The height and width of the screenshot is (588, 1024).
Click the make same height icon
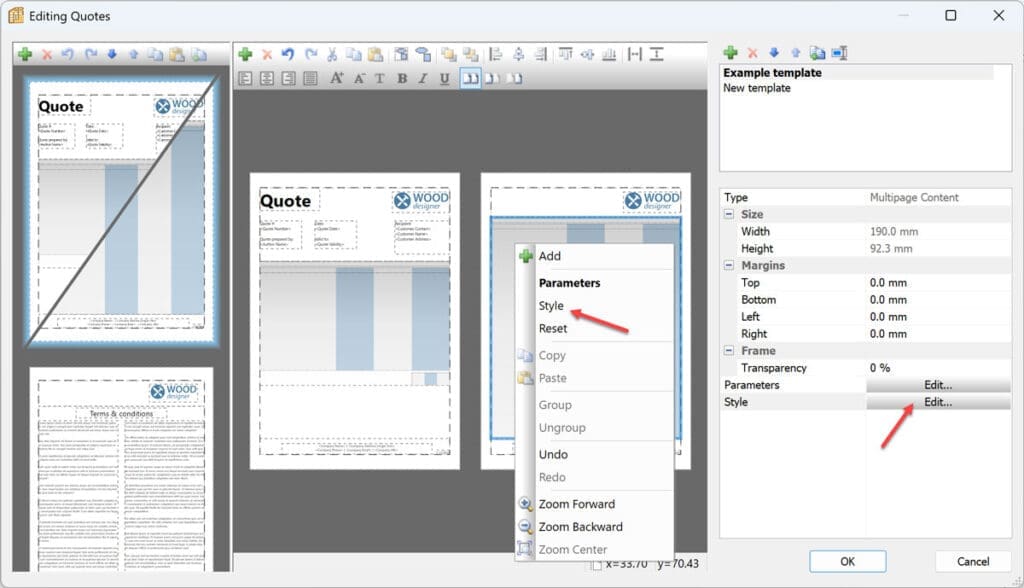(656, 54)
